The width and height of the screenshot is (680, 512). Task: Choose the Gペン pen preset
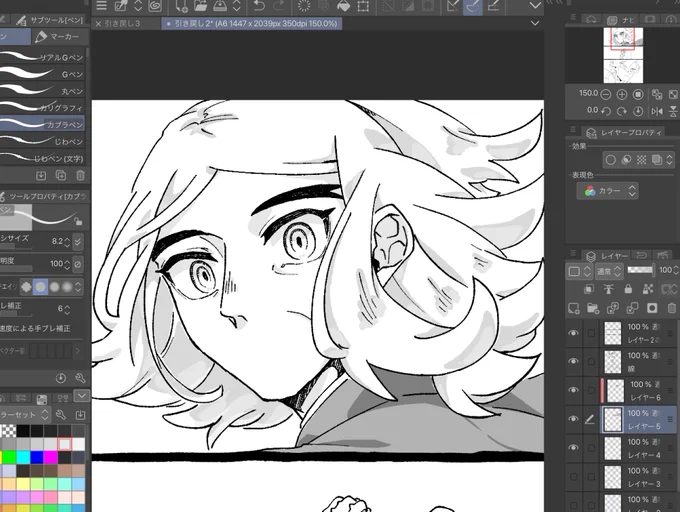42,74
